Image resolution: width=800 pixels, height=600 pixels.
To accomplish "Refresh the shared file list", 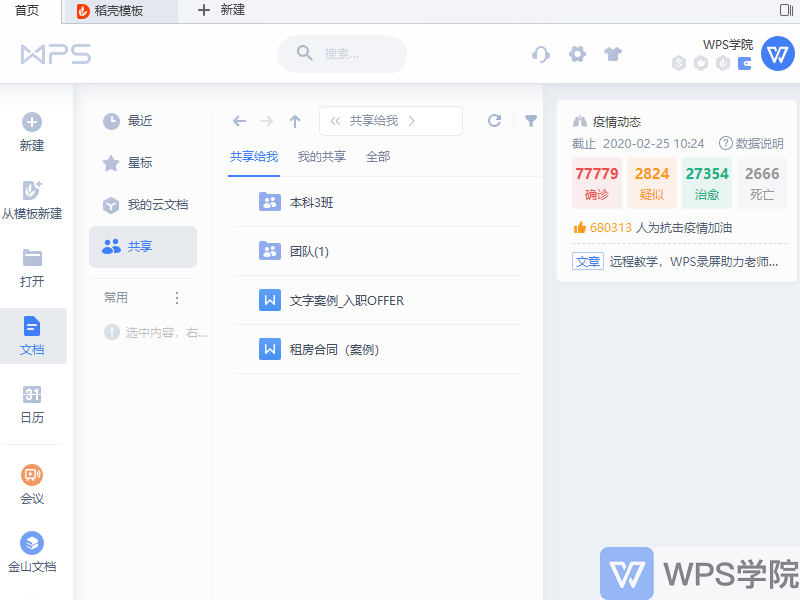I will pos(494,120).
